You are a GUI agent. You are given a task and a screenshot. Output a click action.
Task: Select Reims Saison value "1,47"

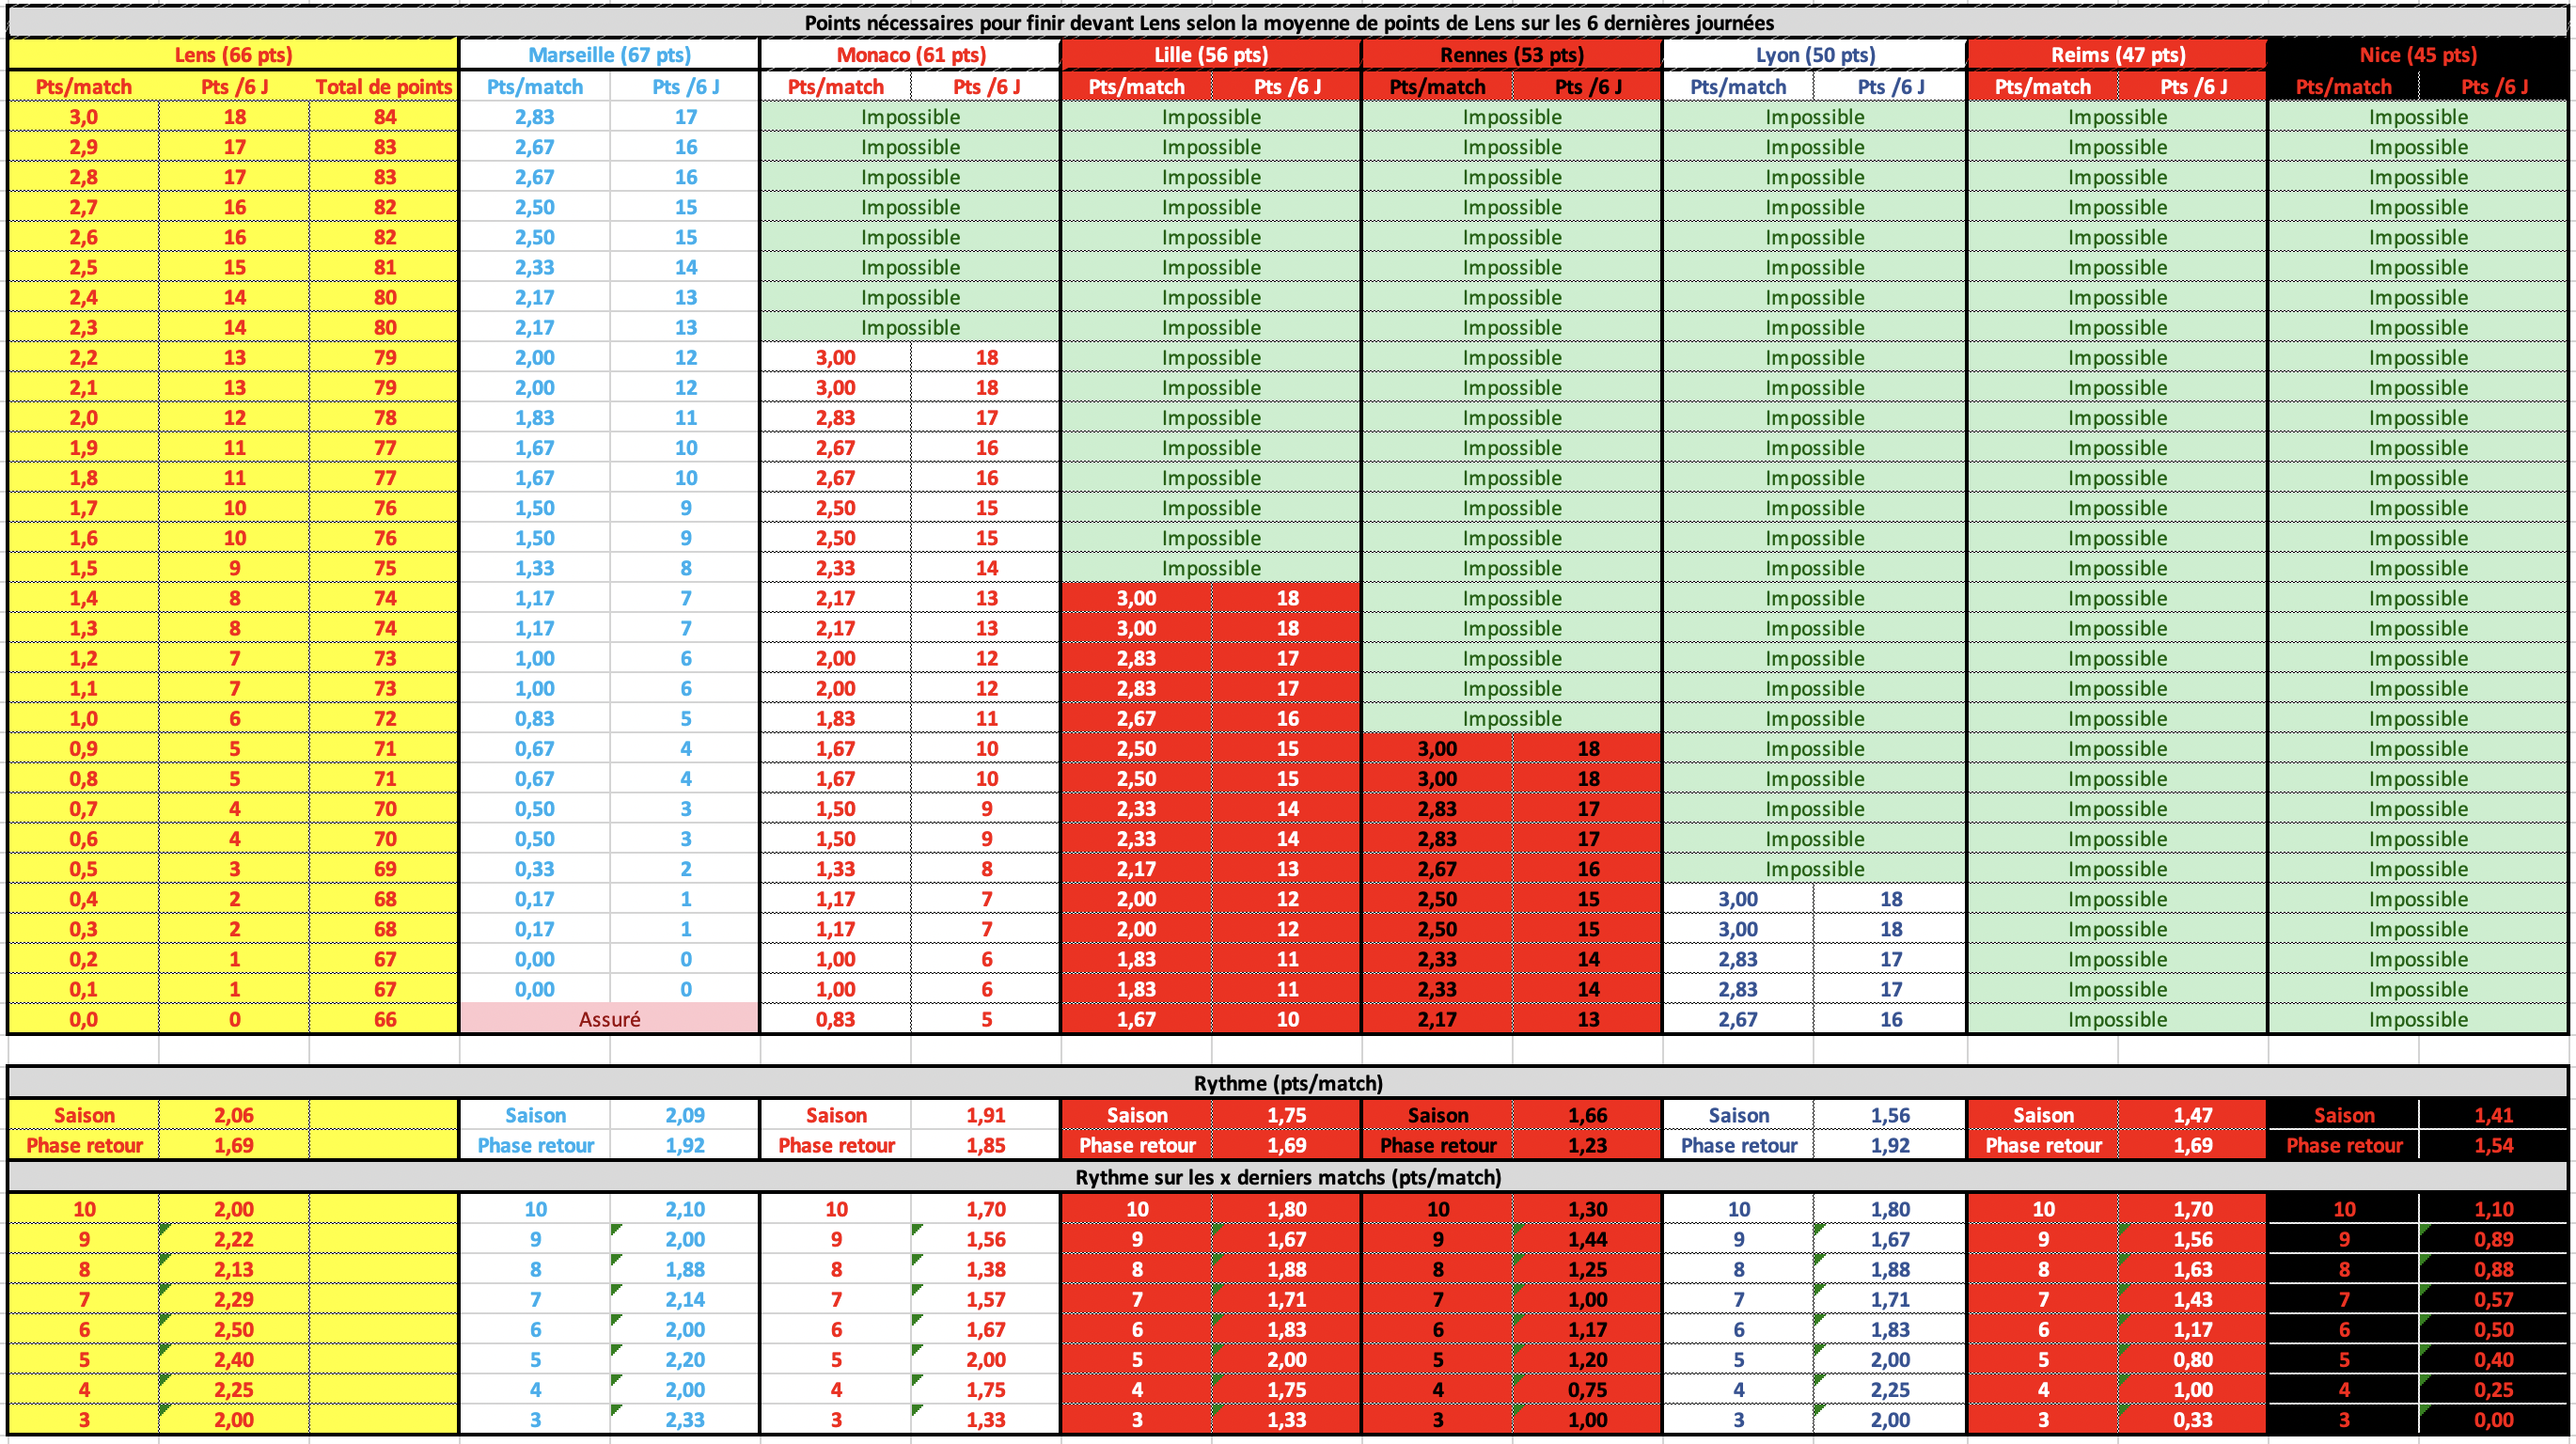[x=2193, y=1115]
